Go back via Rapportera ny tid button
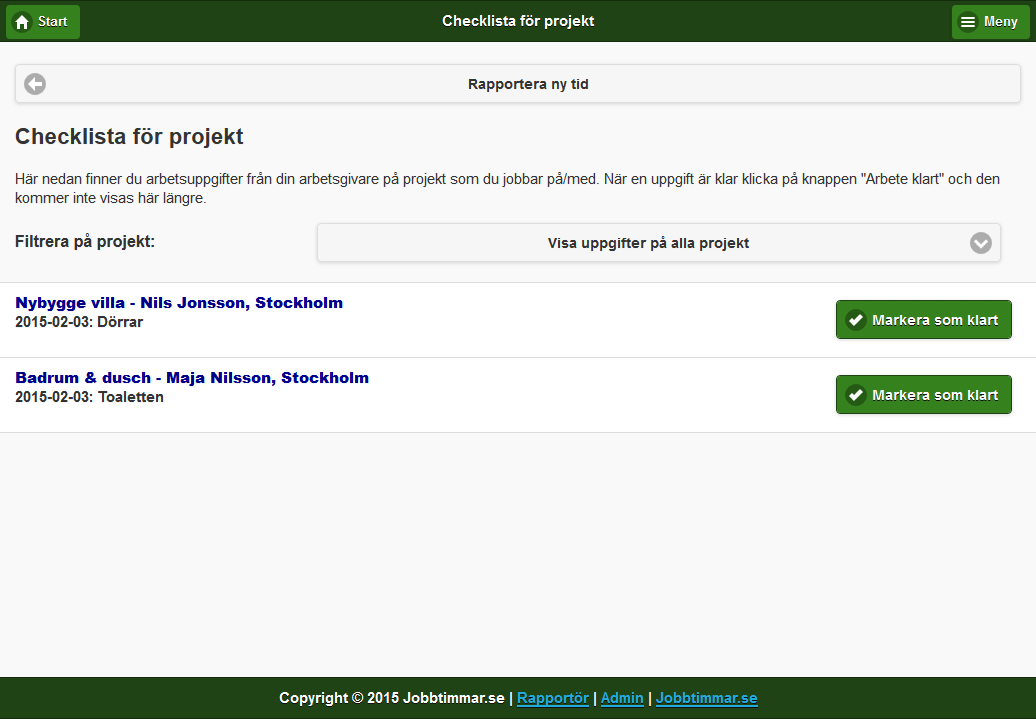Image resolution: width=1036 pixels, height=719 pixels. [x=517, y=84]
